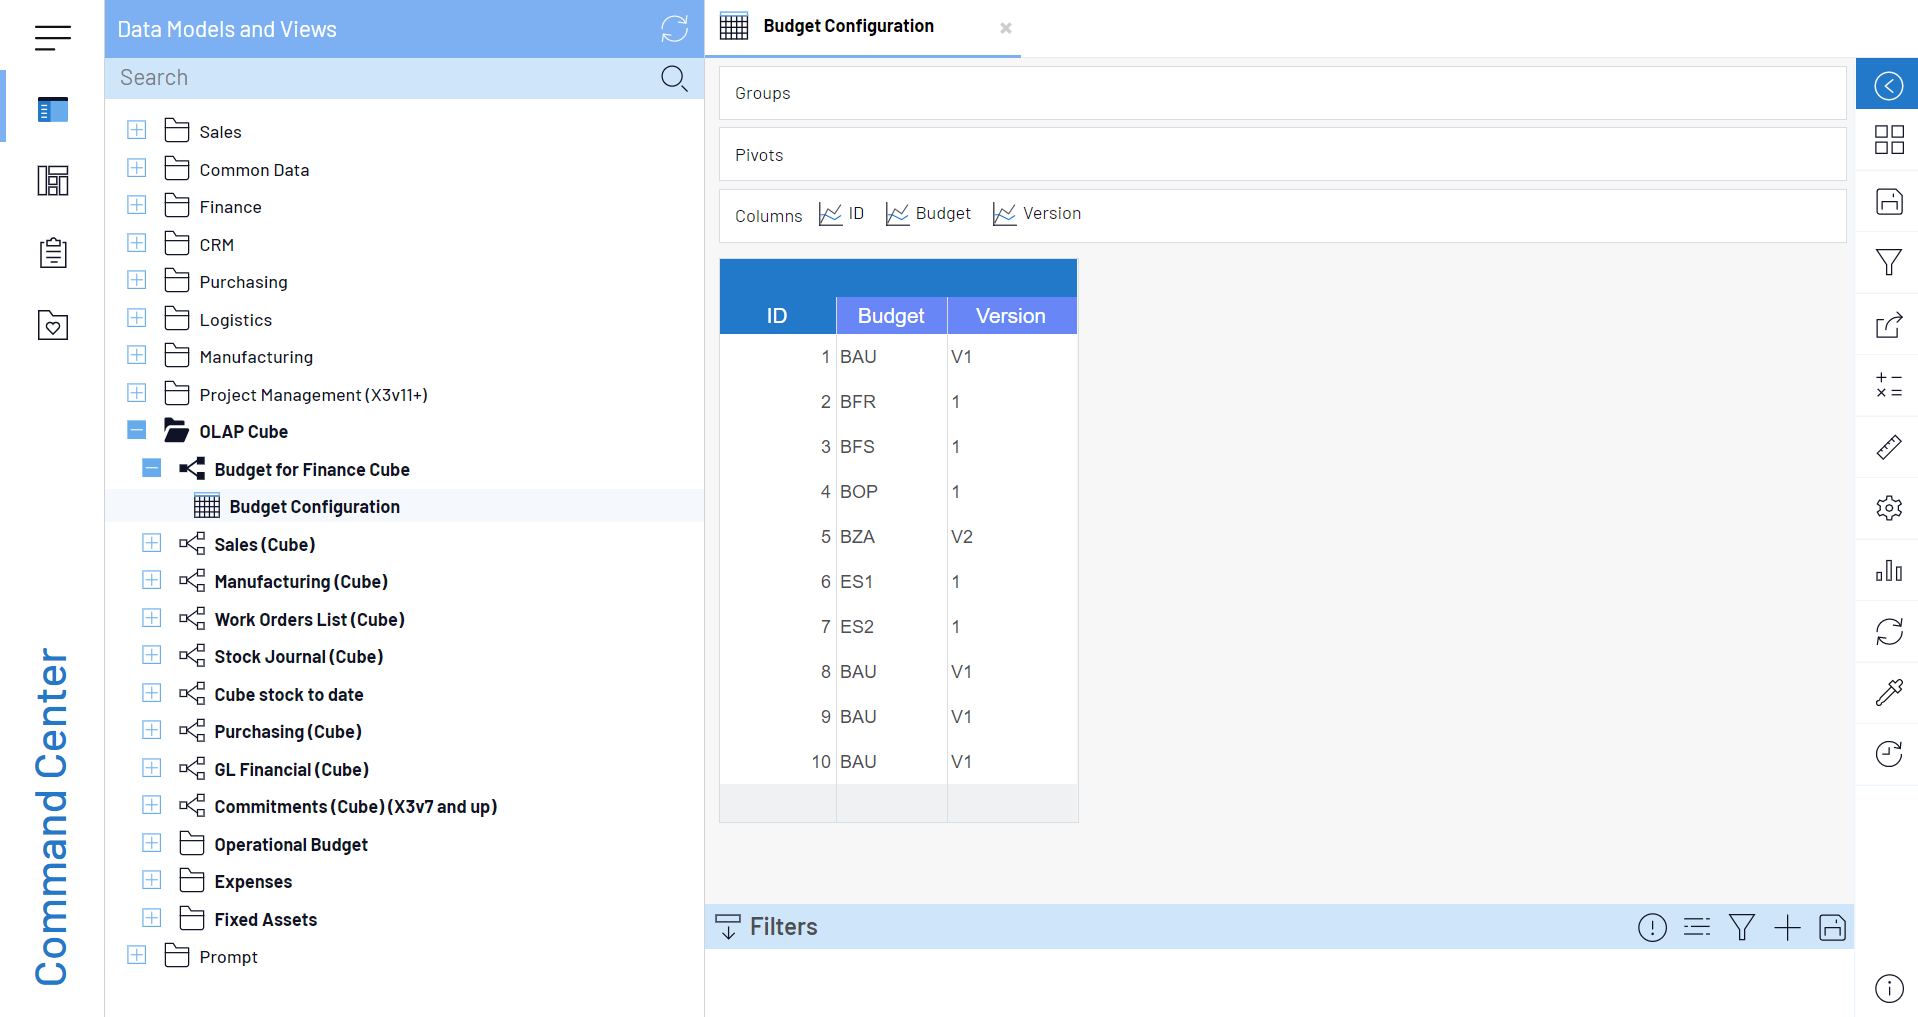Collapse the OLAP Cube folder

[137, 431]
